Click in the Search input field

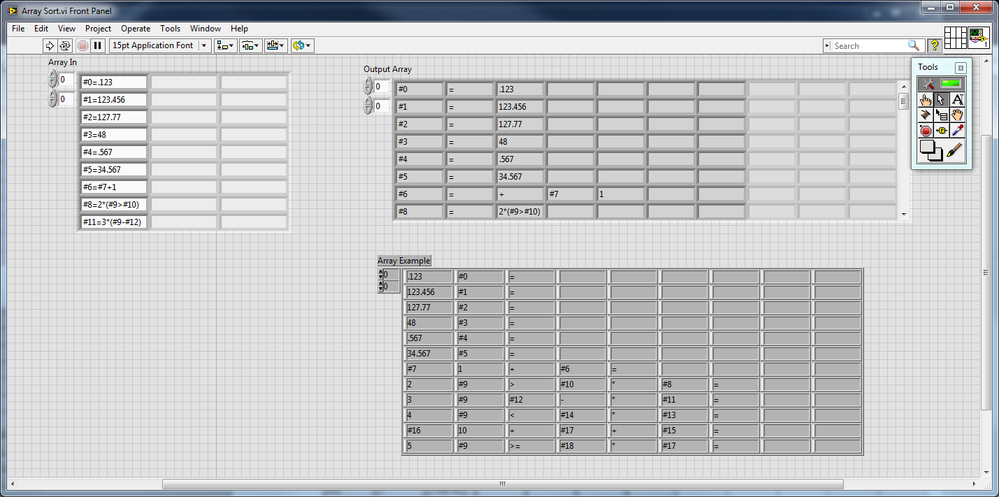coord(870,46)
